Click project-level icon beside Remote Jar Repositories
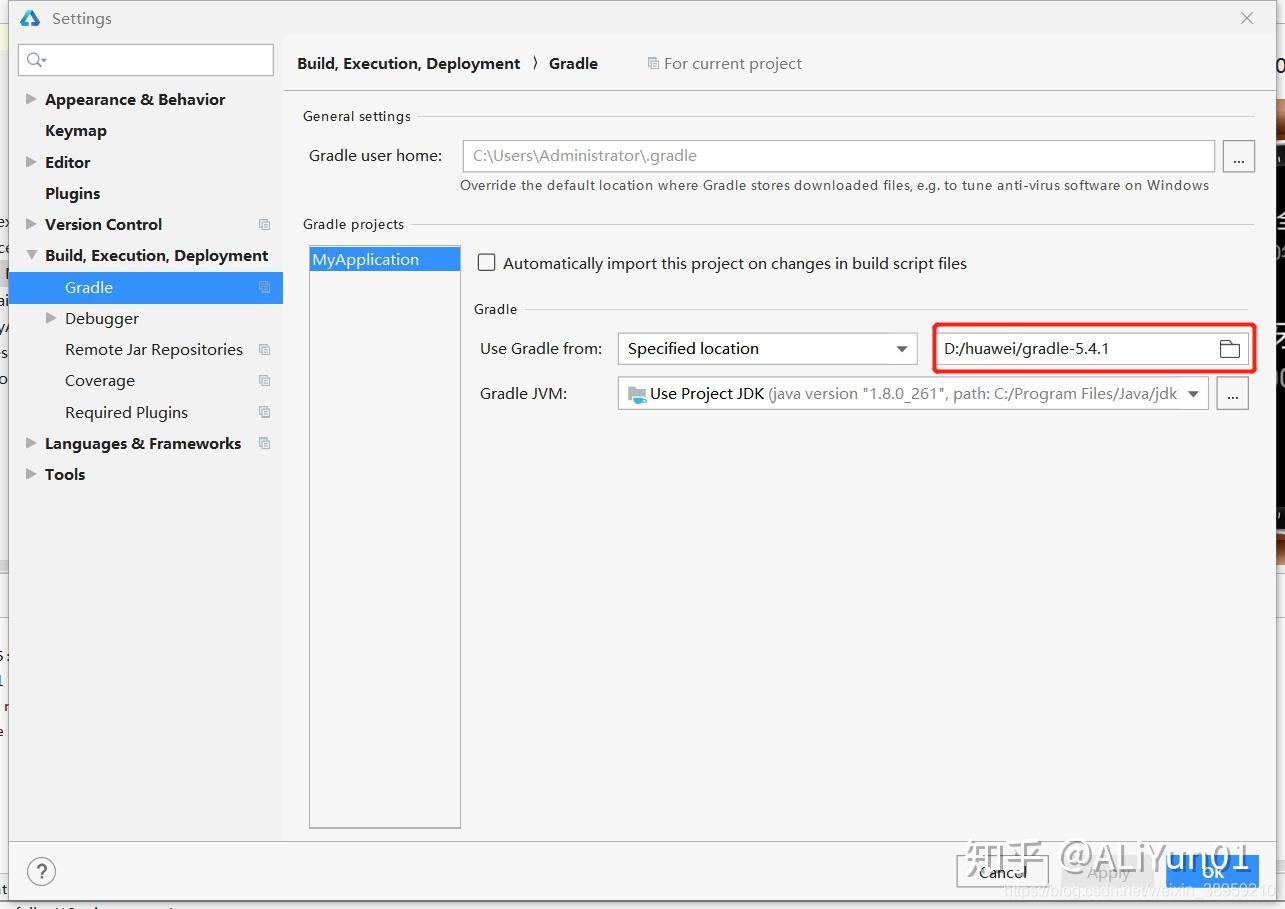Viewport: 1285px width, 909px height. [264, 350]
